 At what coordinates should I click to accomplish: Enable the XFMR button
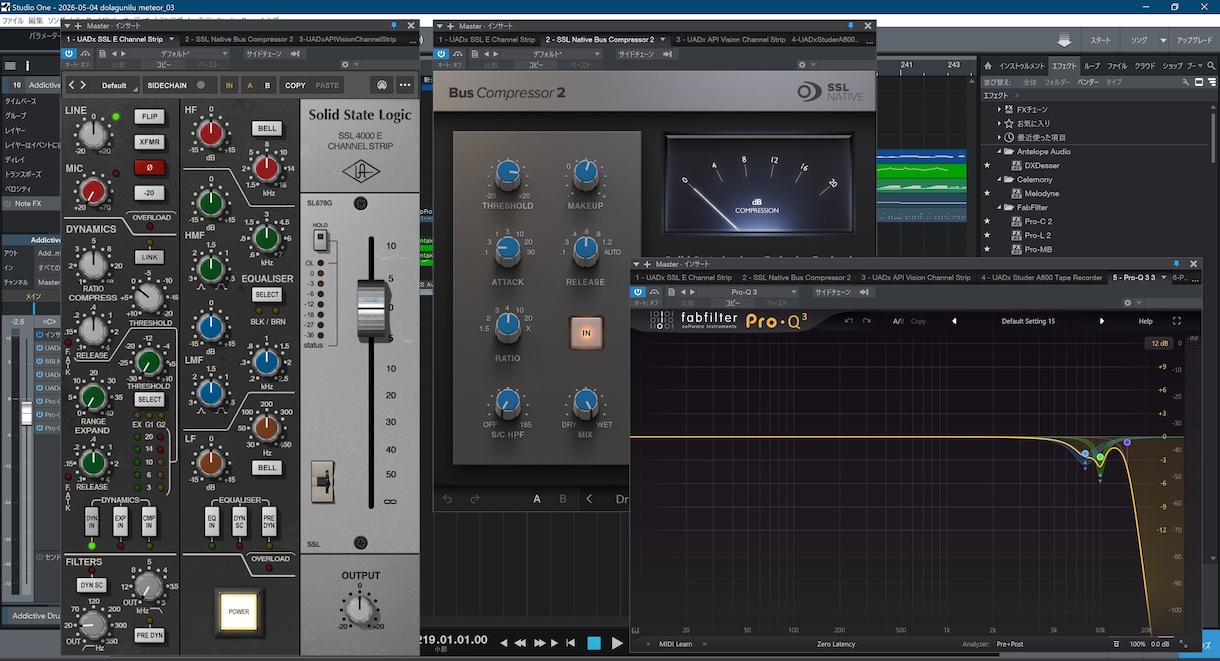point(149,142)
